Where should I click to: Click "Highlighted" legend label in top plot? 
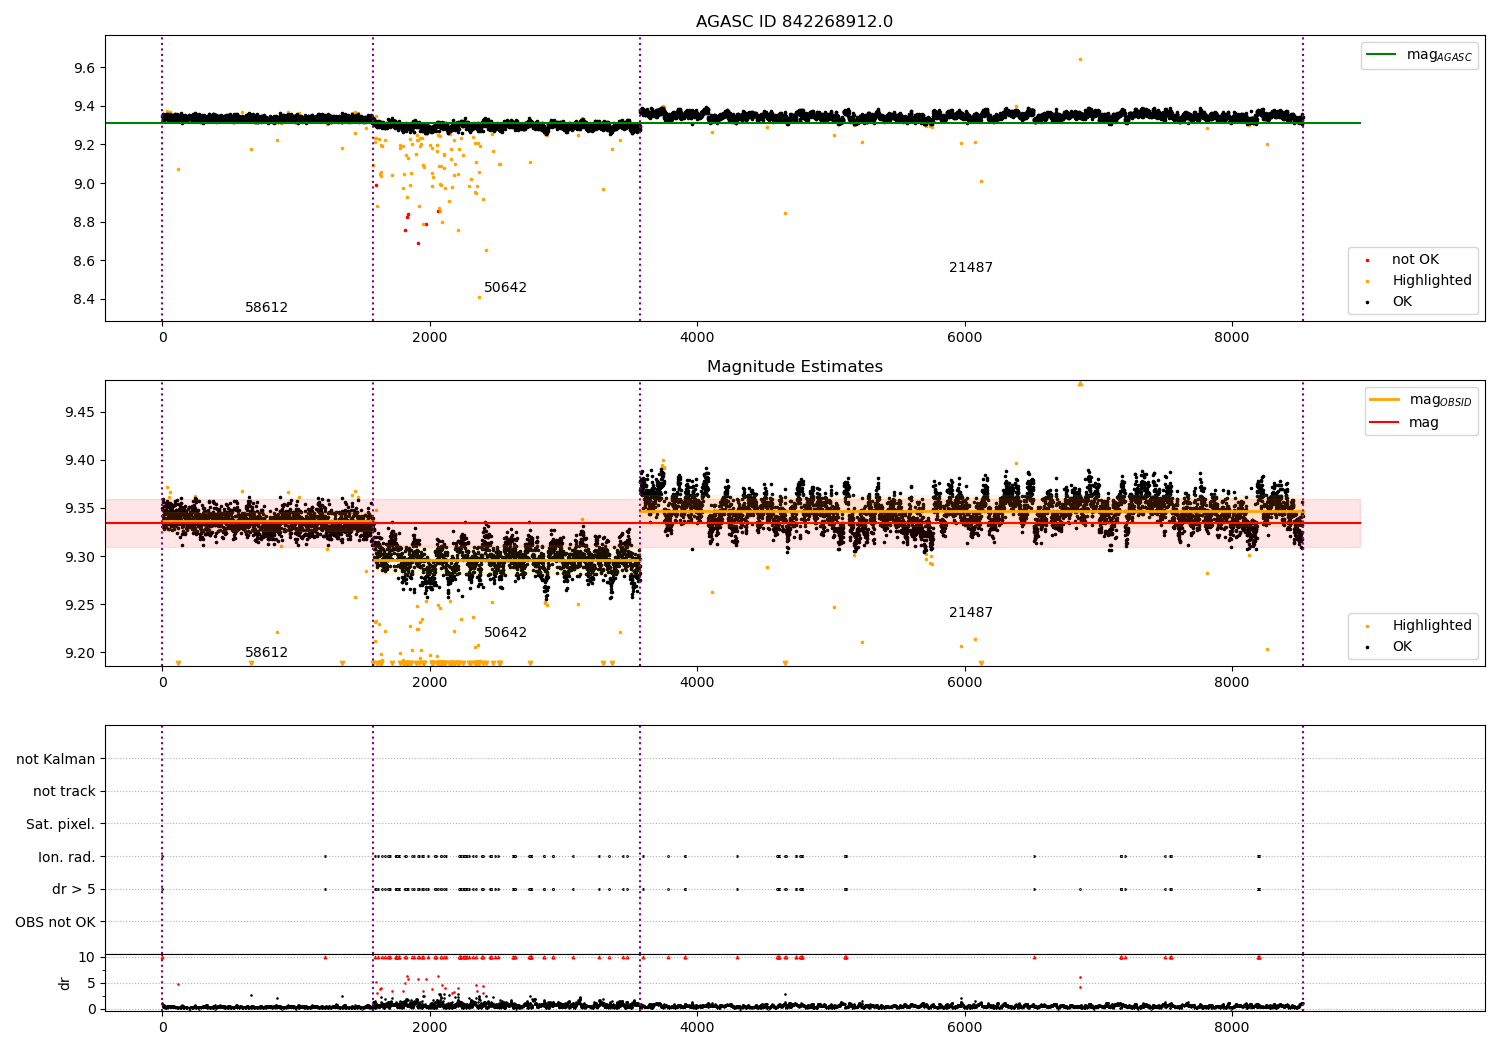pyautogui.click(x=1432, y=281)
